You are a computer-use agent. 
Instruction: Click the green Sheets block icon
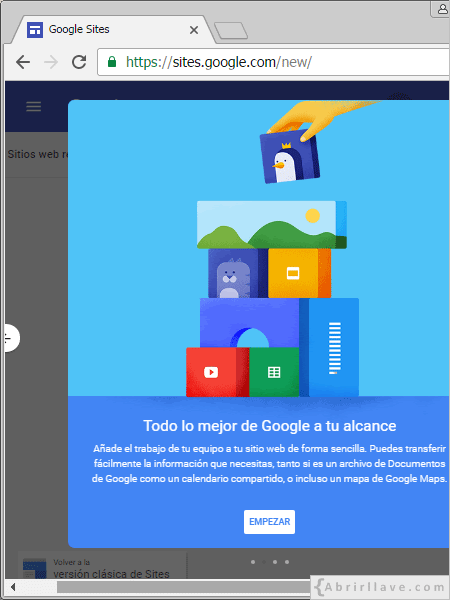[274, 372]
